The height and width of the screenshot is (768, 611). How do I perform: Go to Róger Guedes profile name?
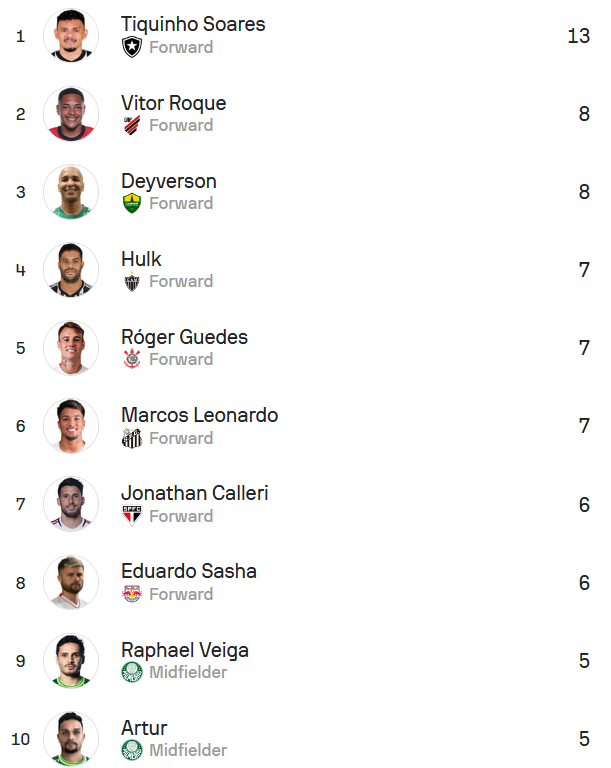point(184,337)
